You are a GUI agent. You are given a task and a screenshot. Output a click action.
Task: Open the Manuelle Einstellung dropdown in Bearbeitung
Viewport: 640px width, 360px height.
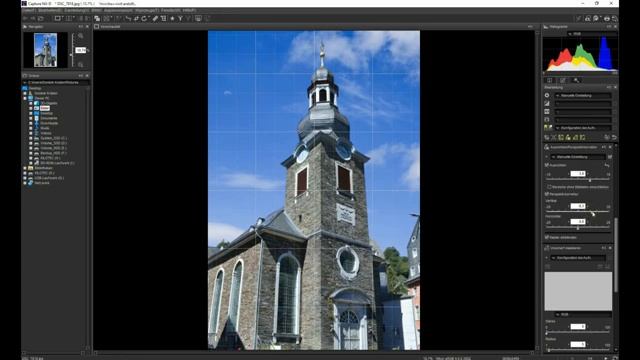[x=583, y=96]
